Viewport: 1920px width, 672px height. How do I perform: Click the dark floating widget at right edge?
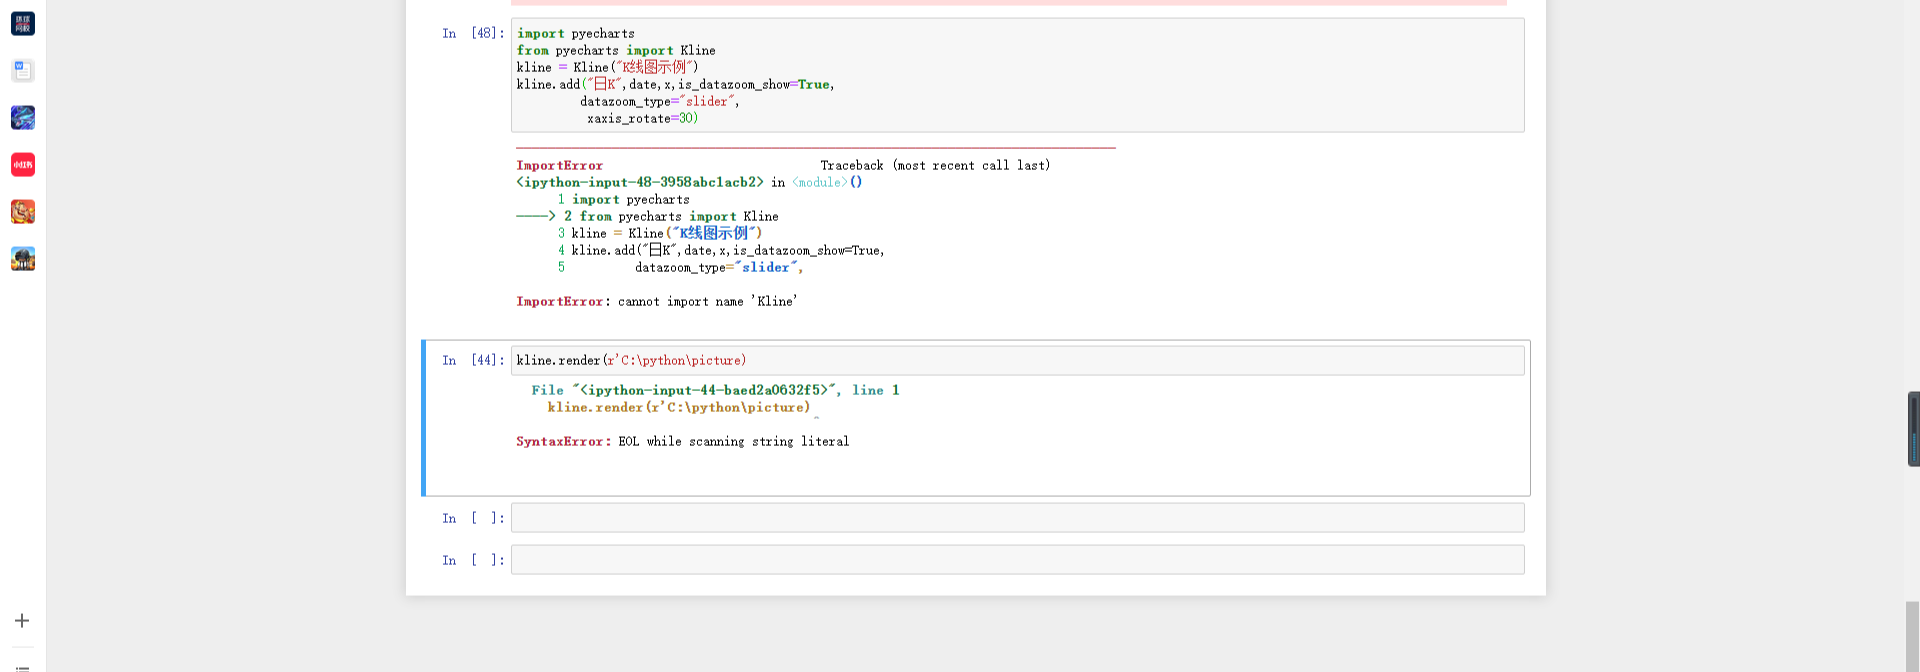tap(1913, 429)
